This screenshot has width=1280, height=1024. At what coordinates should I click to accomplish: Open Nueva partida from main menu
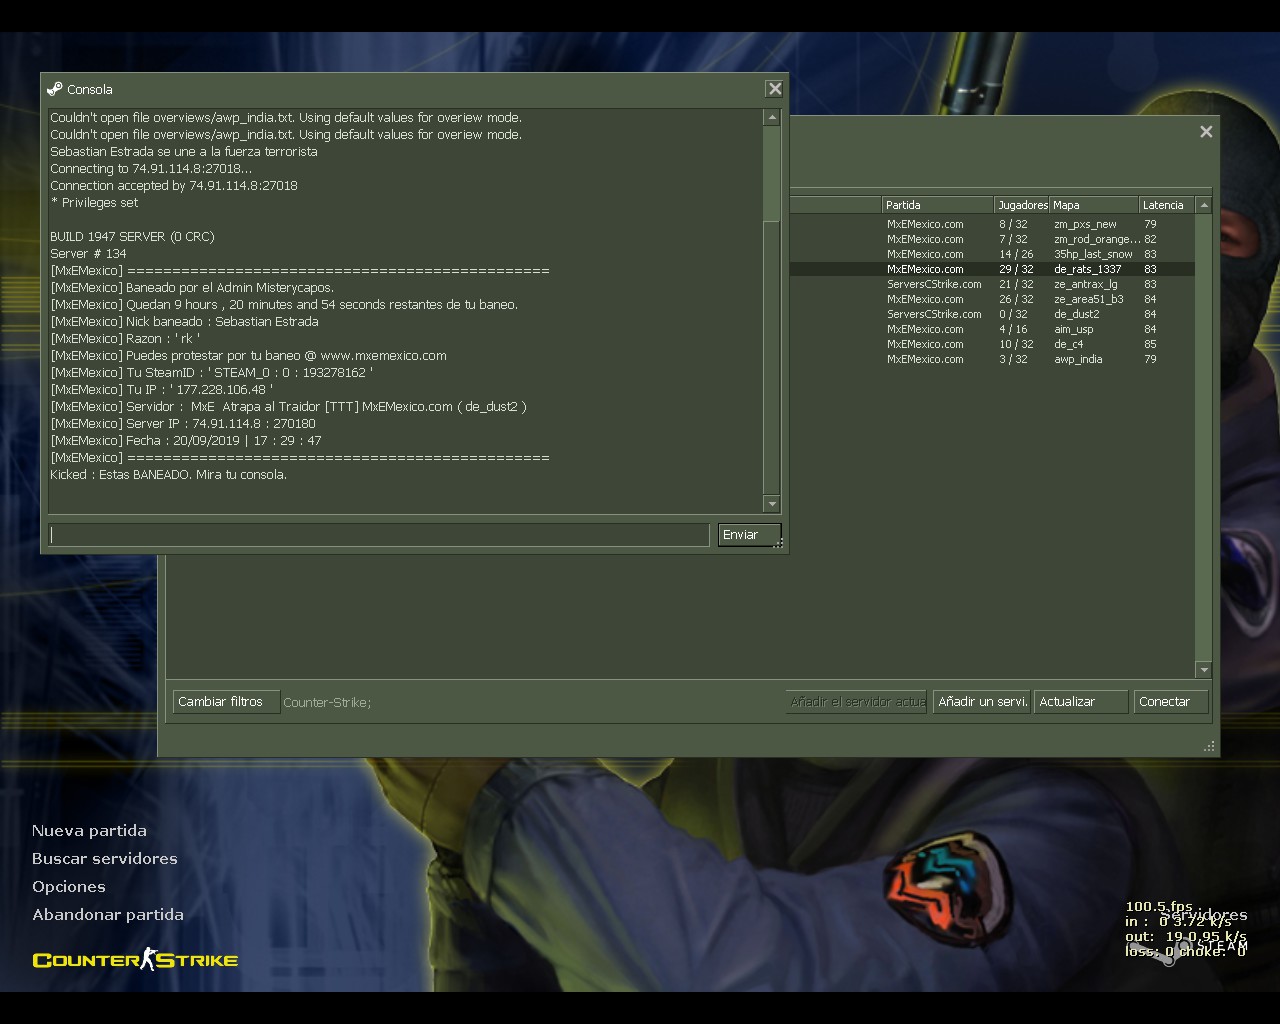(89, 831)
